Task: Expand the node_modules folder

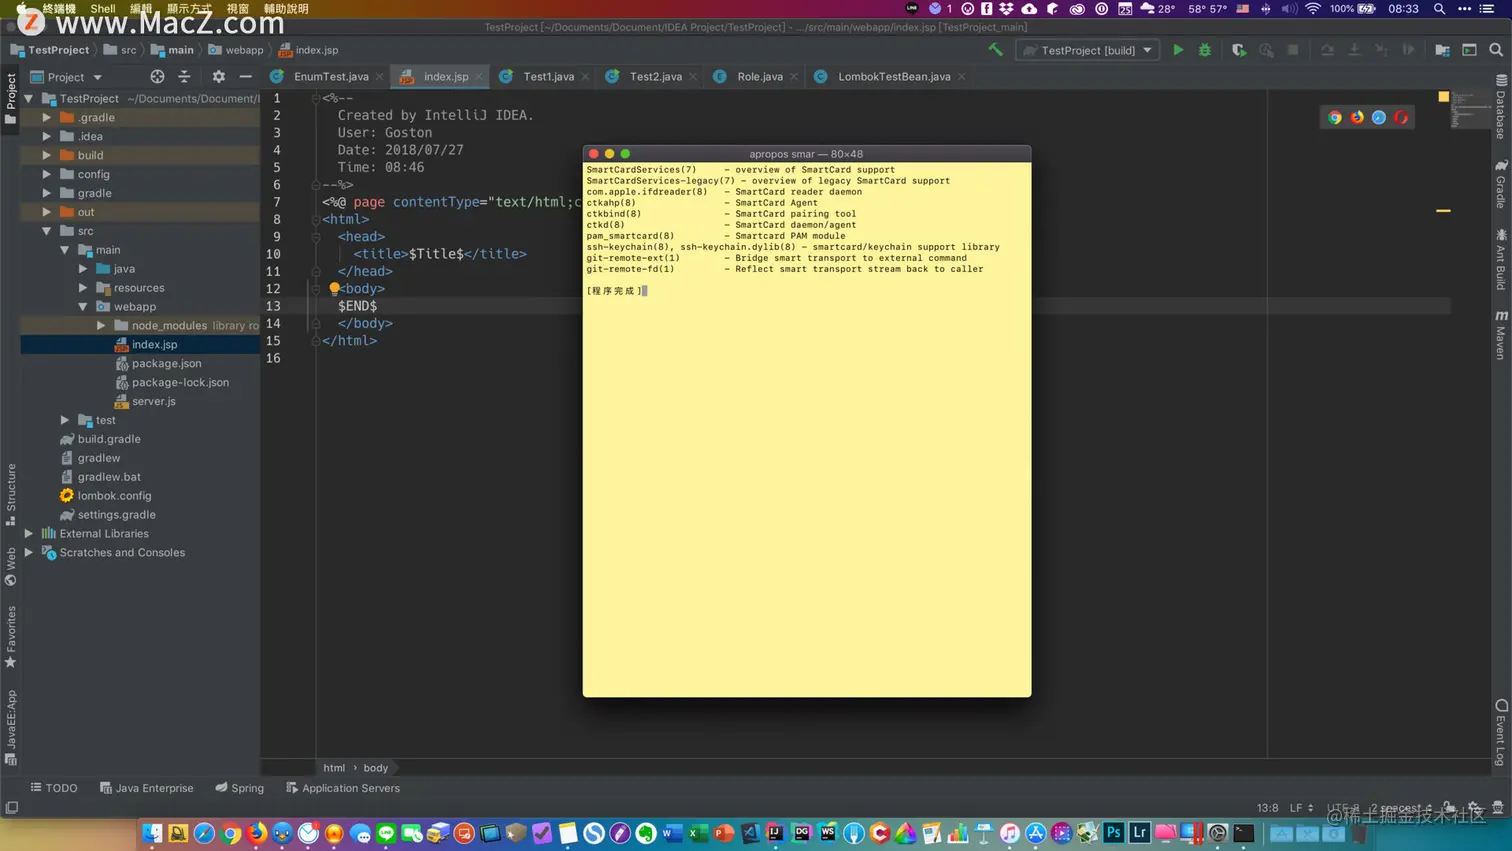Action: [101, 325]
